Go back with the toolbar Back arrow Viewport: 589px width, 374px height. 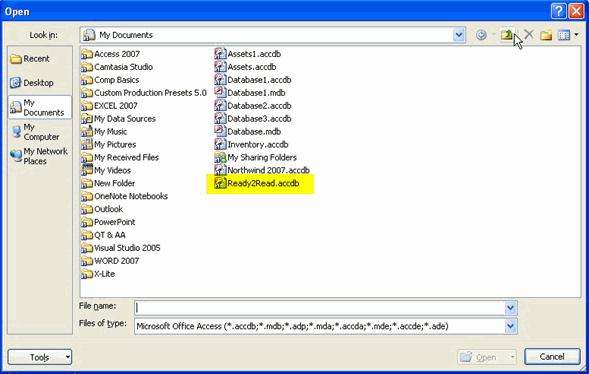481,35
